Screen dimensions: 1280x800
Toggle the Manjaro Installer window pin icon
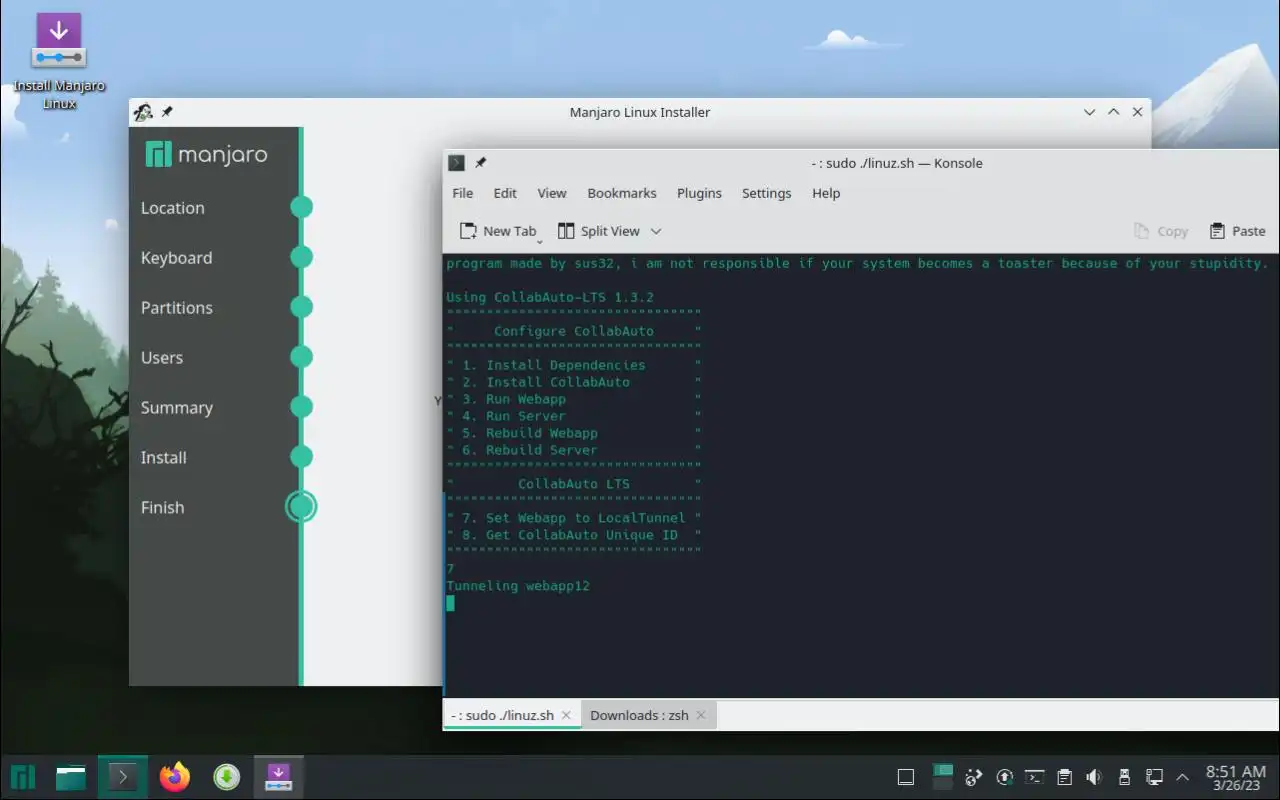coord(167,112)
